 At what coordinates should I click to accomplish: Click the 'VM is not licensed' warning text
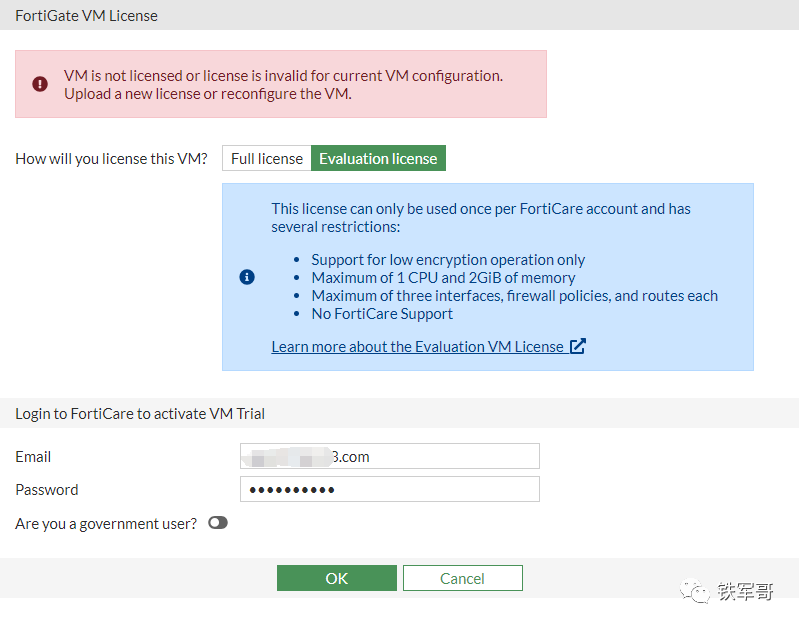(x=283, y=85)
